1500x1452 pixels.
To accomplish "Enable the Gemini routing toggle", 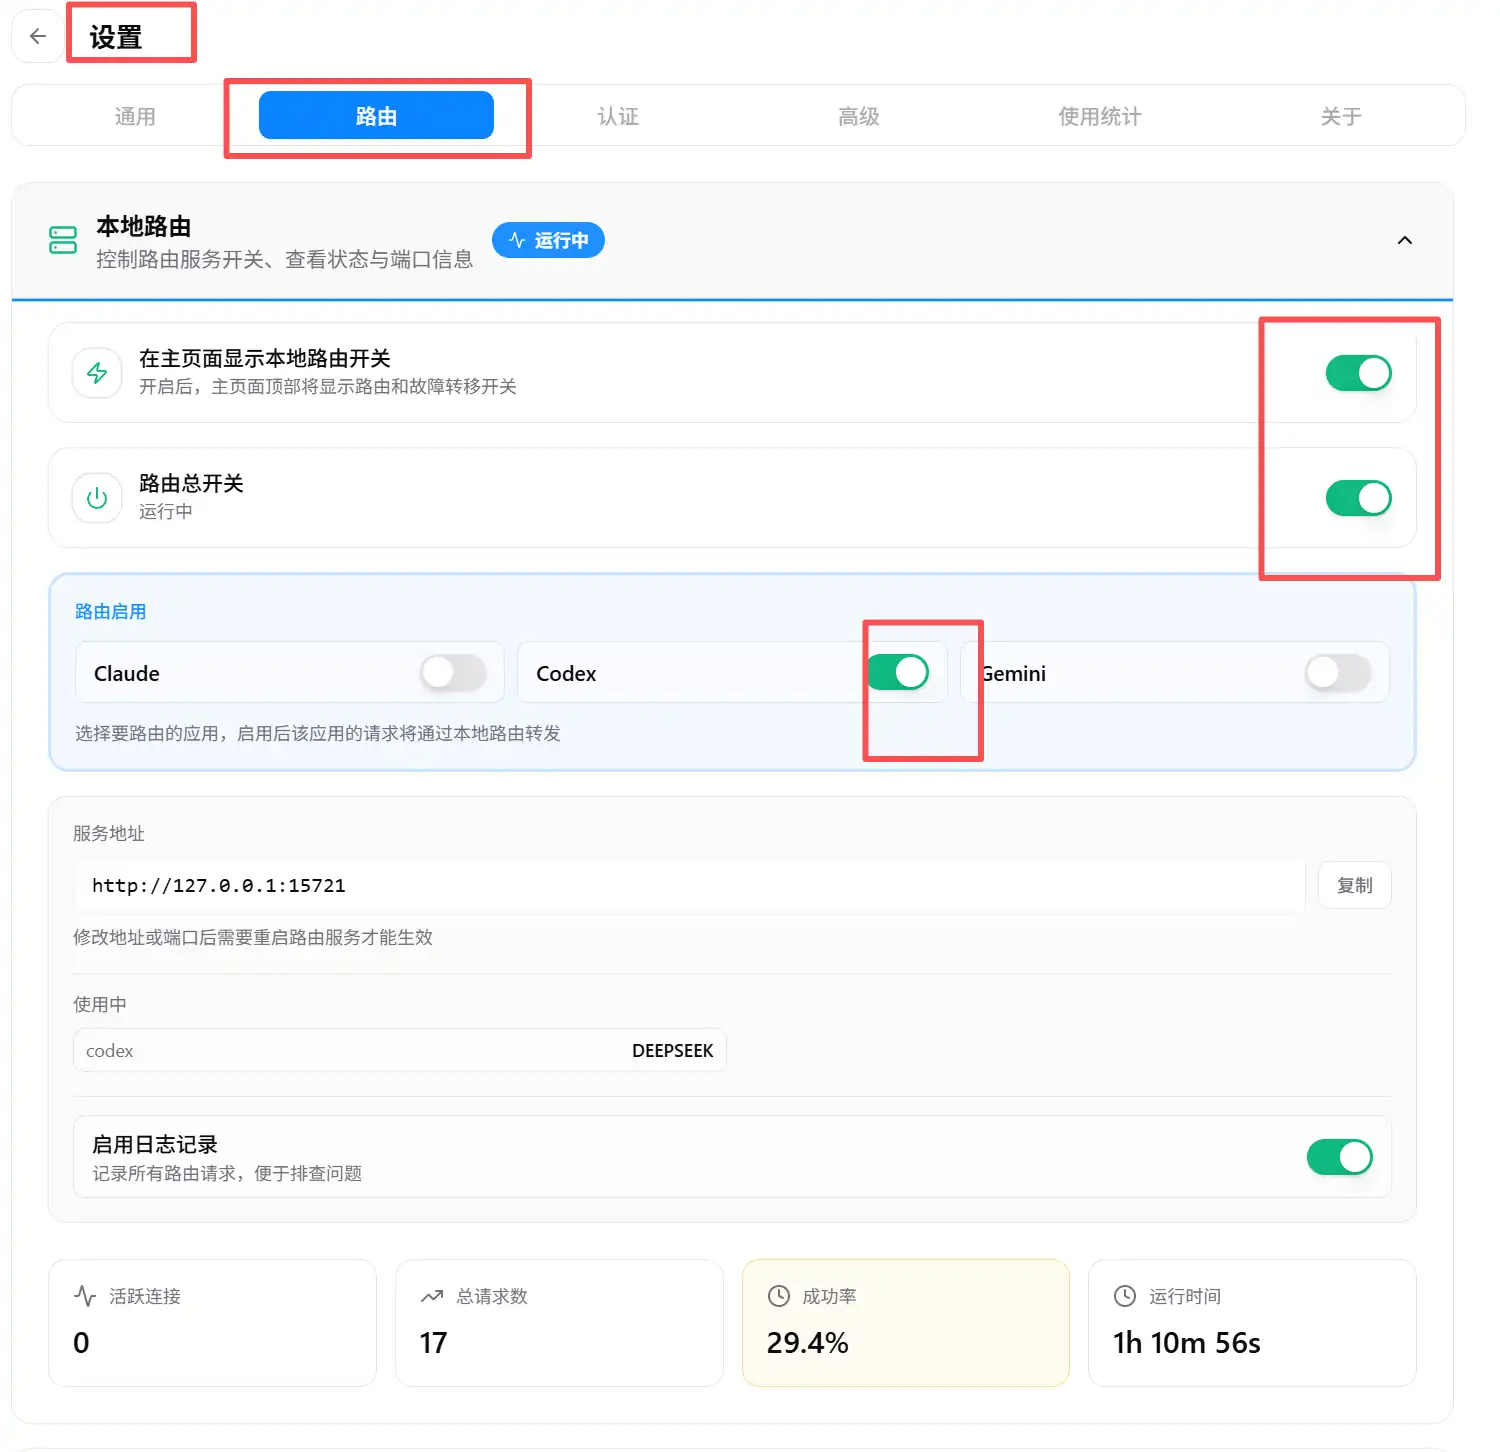I will pyautogui.click(x=1338, y=673).
